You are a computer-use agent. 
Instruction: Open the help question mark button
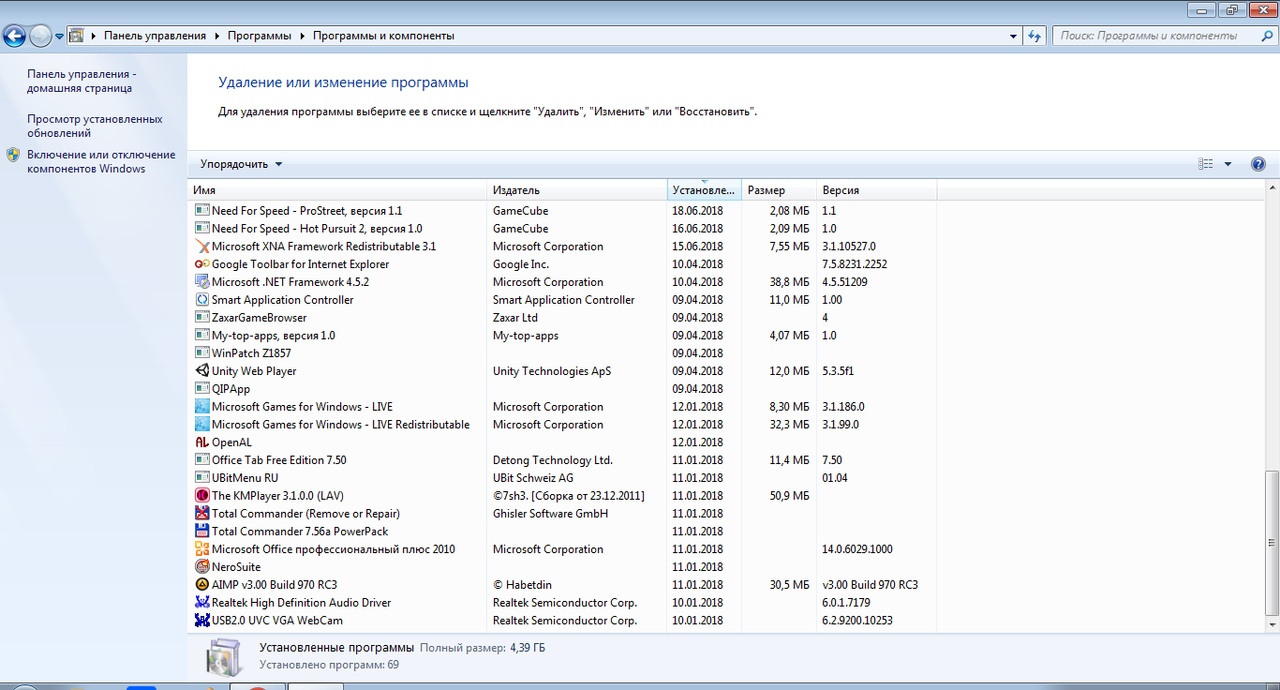1258,164
